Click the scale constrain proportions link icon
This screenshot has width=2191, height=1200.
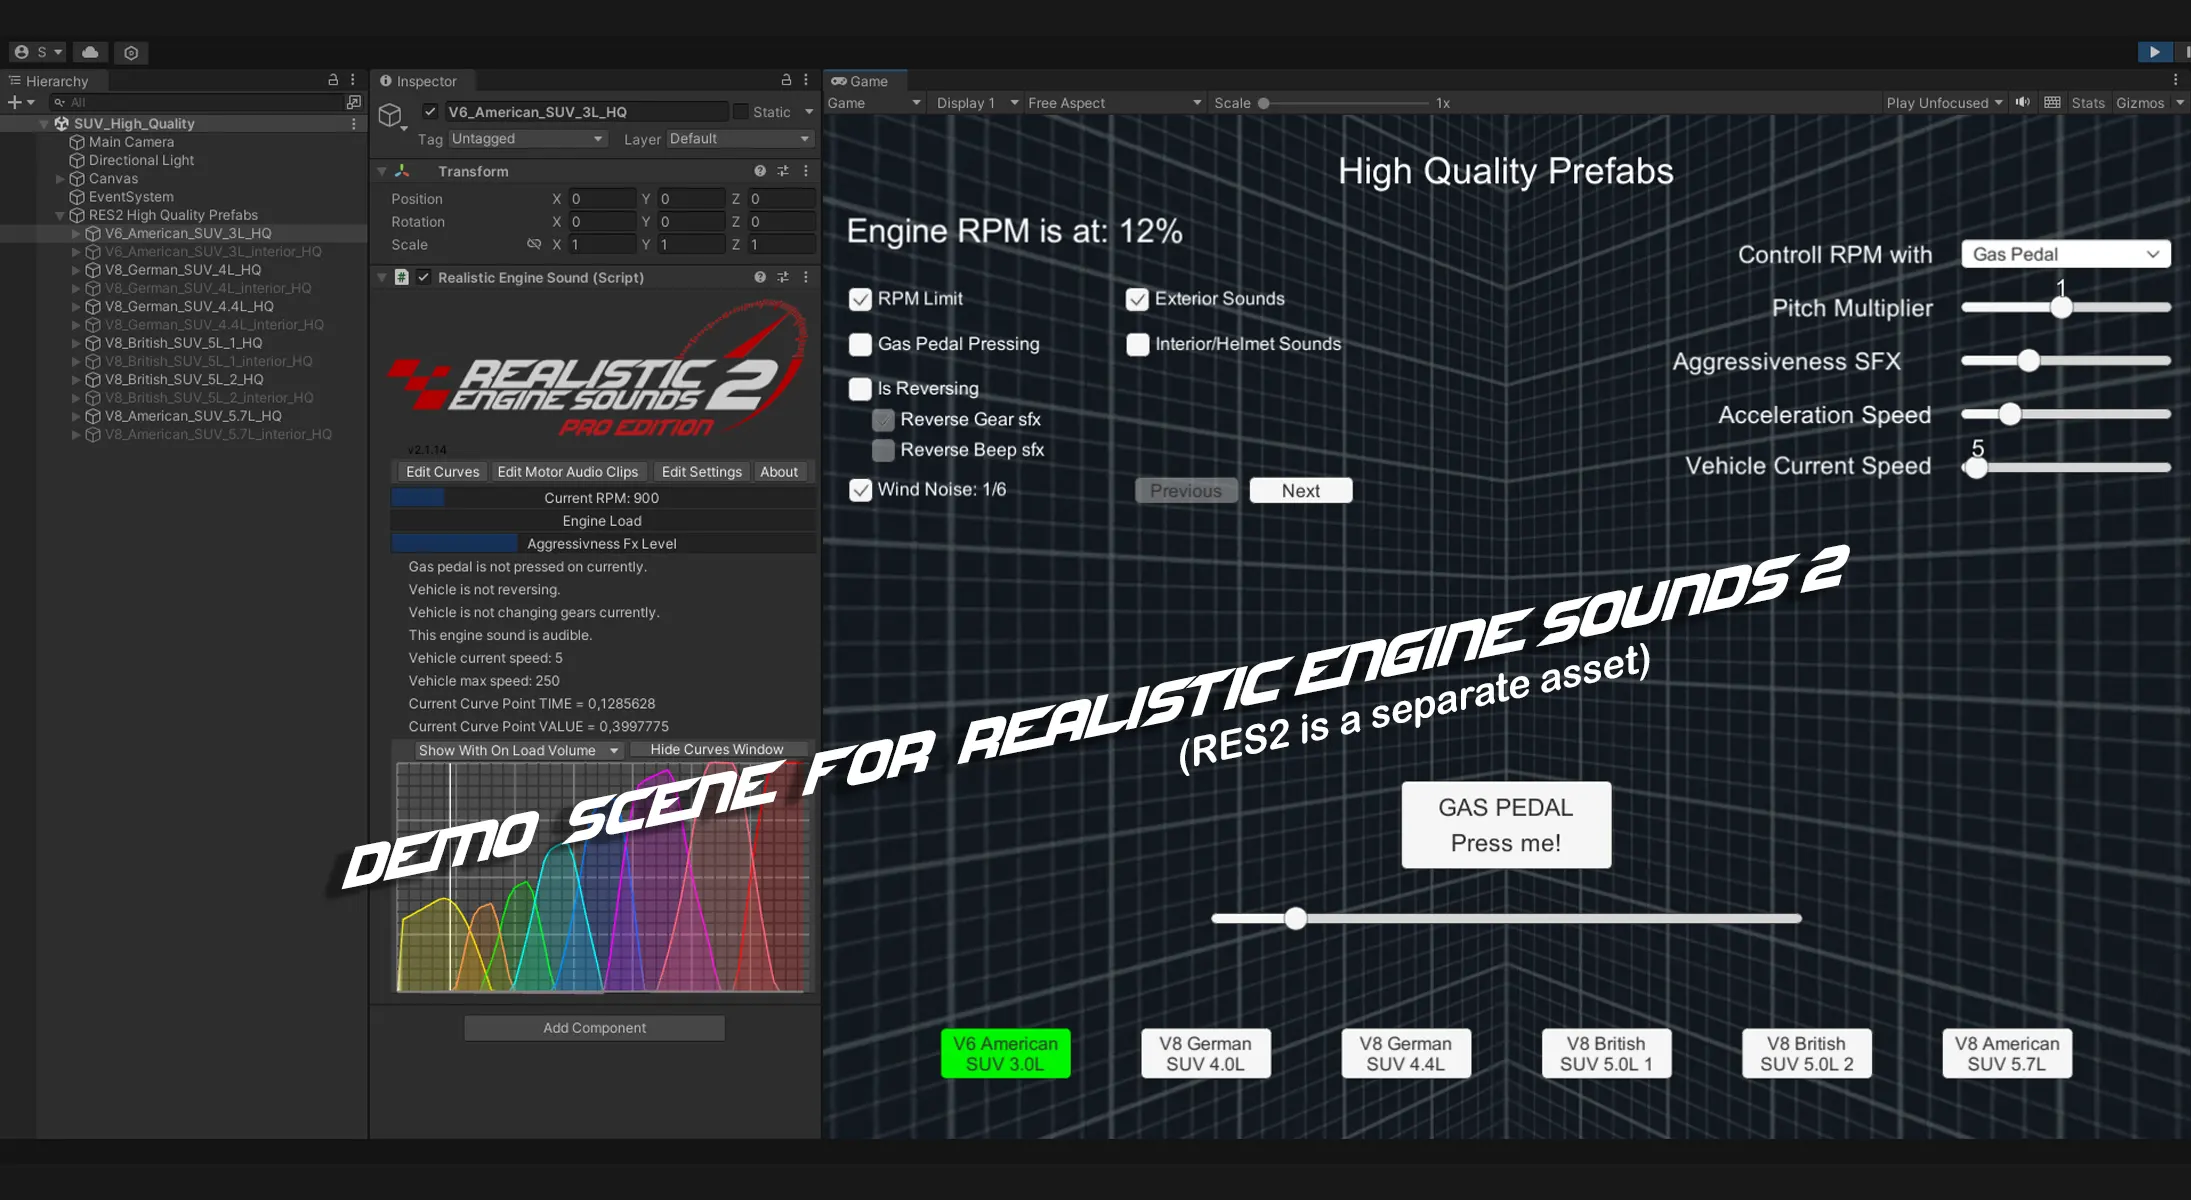coord(534,244)
